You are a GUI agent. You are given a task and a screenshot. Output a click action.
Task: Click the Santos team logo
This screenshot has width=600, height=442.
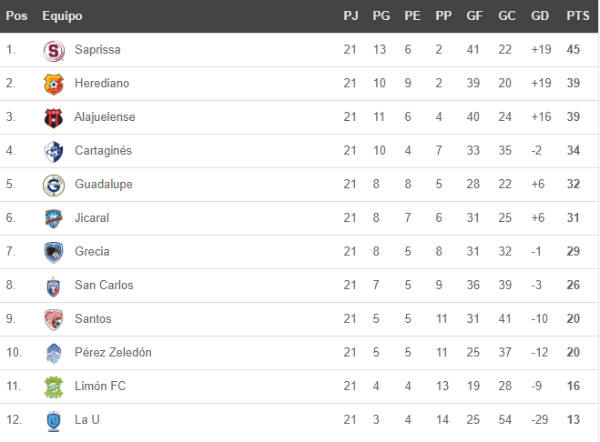tap(54, 320)
